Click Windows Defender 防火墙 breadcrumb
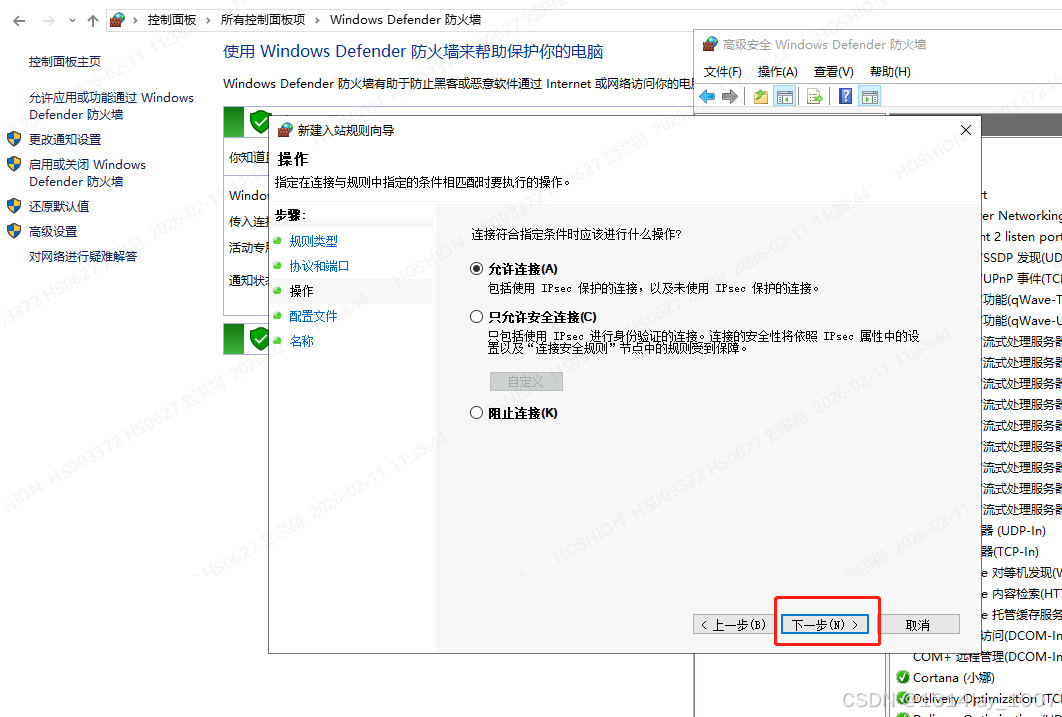The height and width of the screenshot is (717, 1062). click(x=406, y=20)
